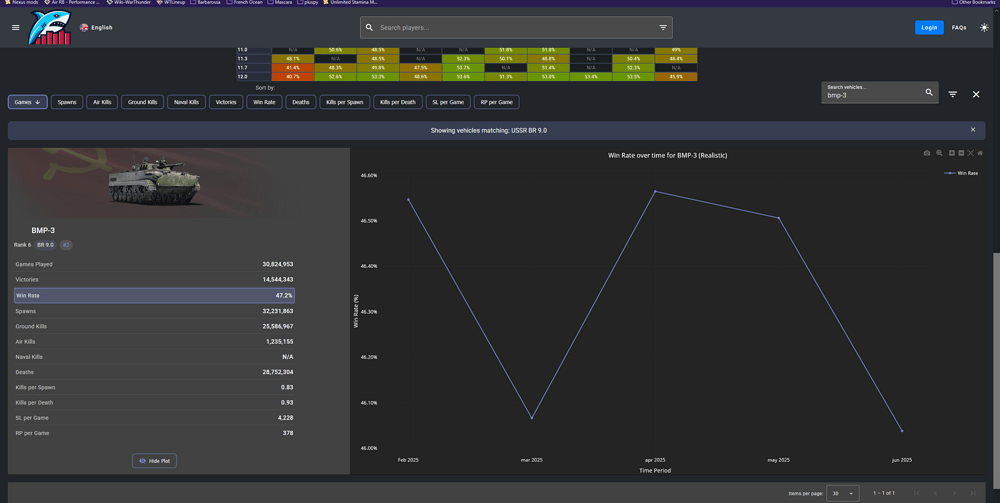Click the mar 2025 data point
Image resolution: width=1000 pixels, height=503 pixels.
(x=531, y=418)
